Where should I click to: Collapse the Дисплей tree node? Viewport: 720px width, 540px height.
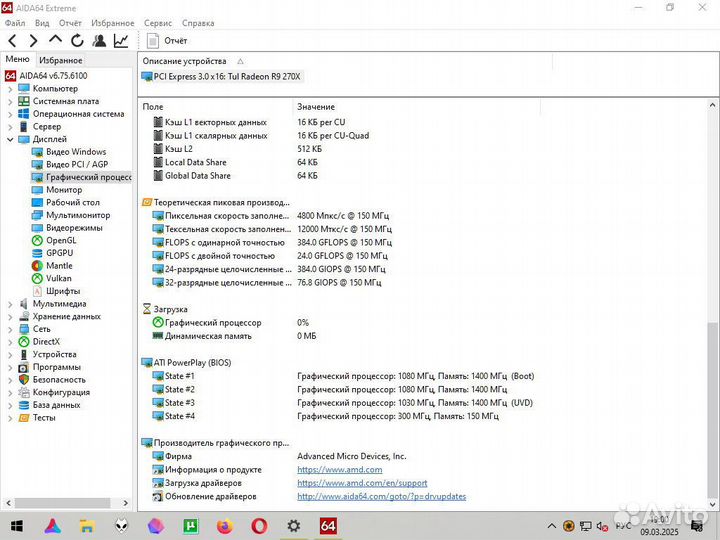point(10,140)
